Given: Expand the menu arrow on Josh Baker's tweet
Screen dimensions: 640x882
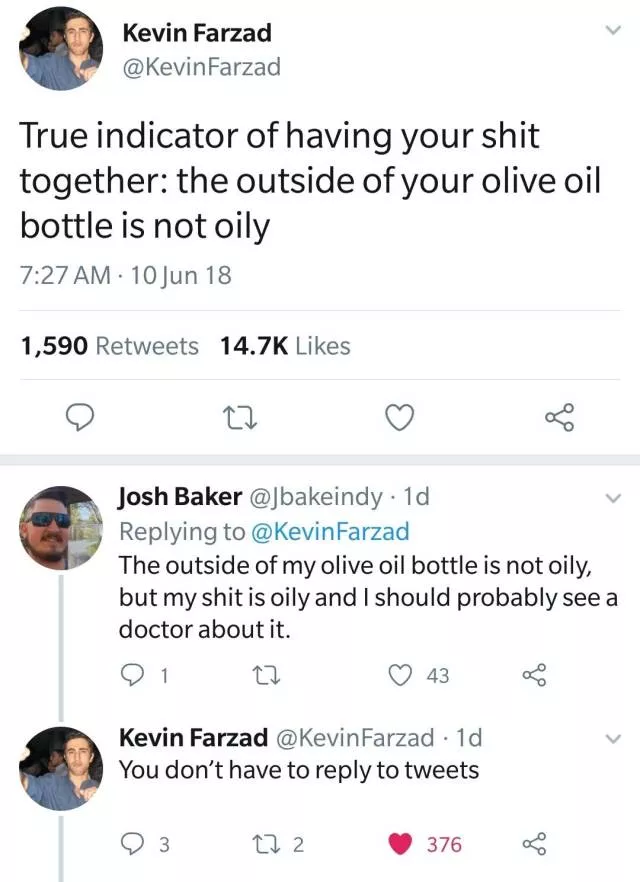Looking at the screenshot, I should (x=614, y=496).
